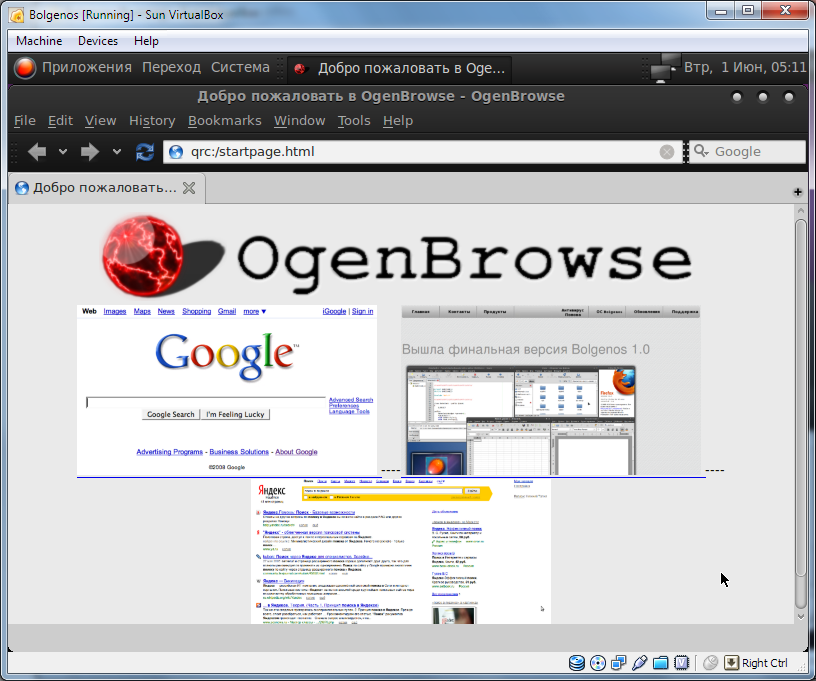Clear the address bar with the X icon
The width and height of the screenshot is (816, 681).
tap(667, 152)
